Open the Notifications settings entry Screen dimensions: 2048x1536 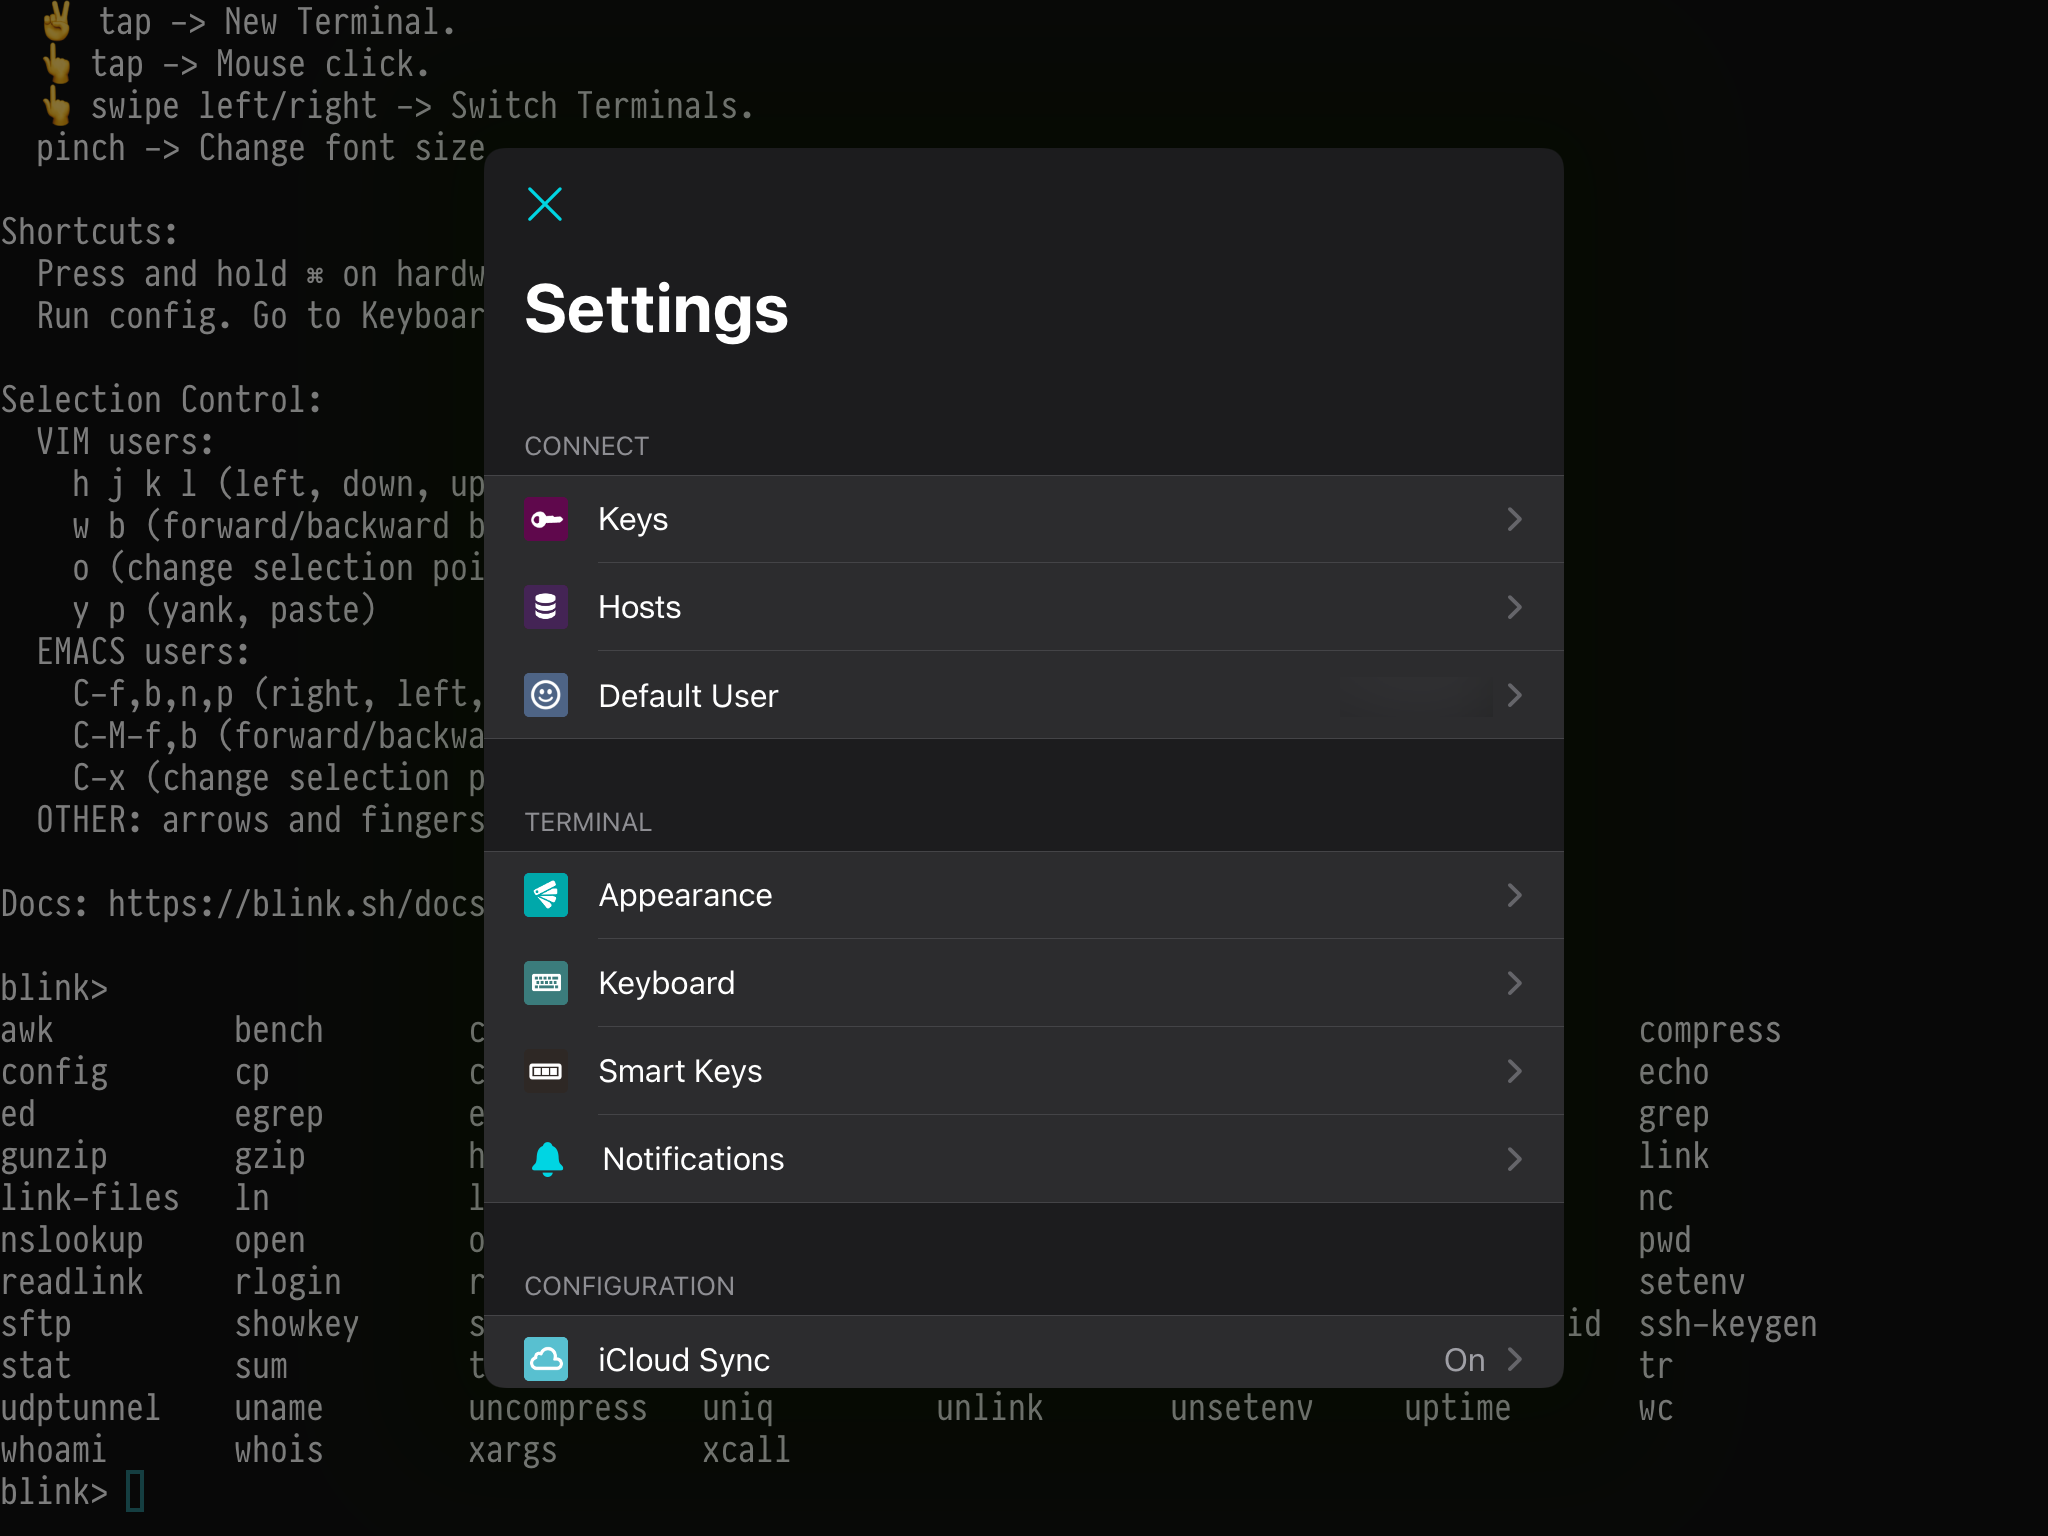[x=693, y=1159]
